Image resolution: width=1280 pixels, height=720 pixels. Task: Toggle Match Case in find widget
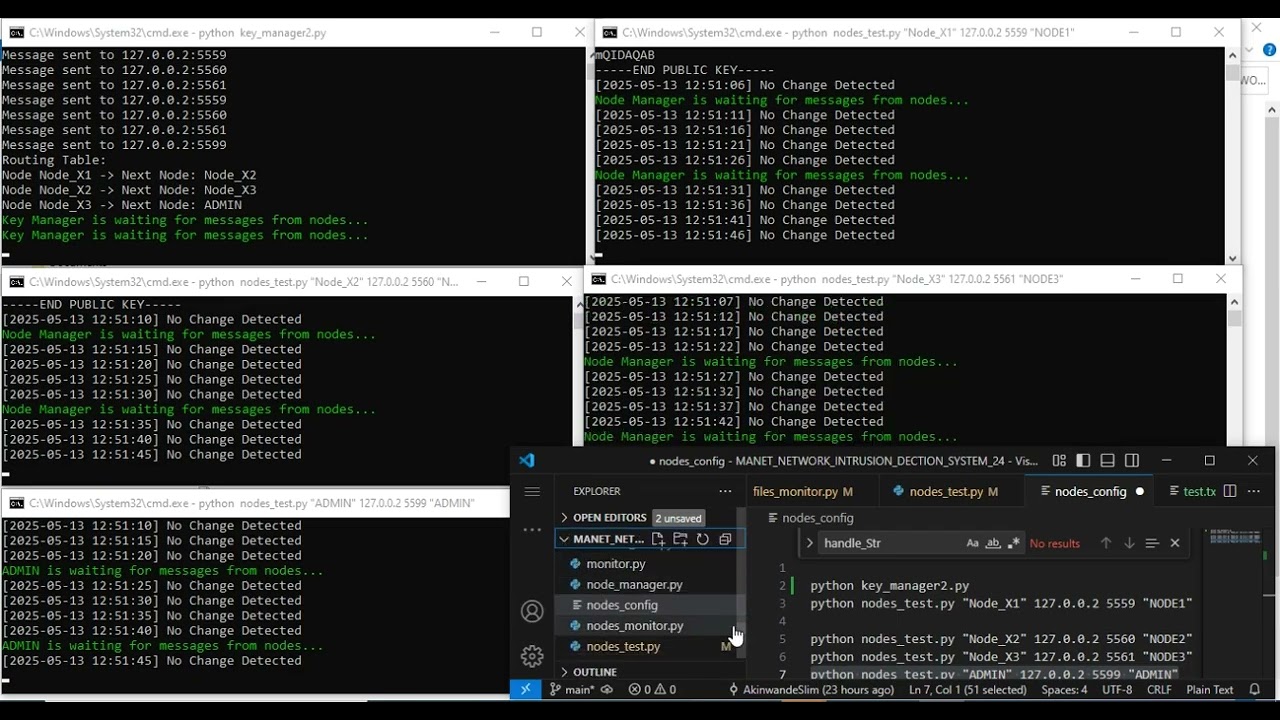(x=972, y=543)
